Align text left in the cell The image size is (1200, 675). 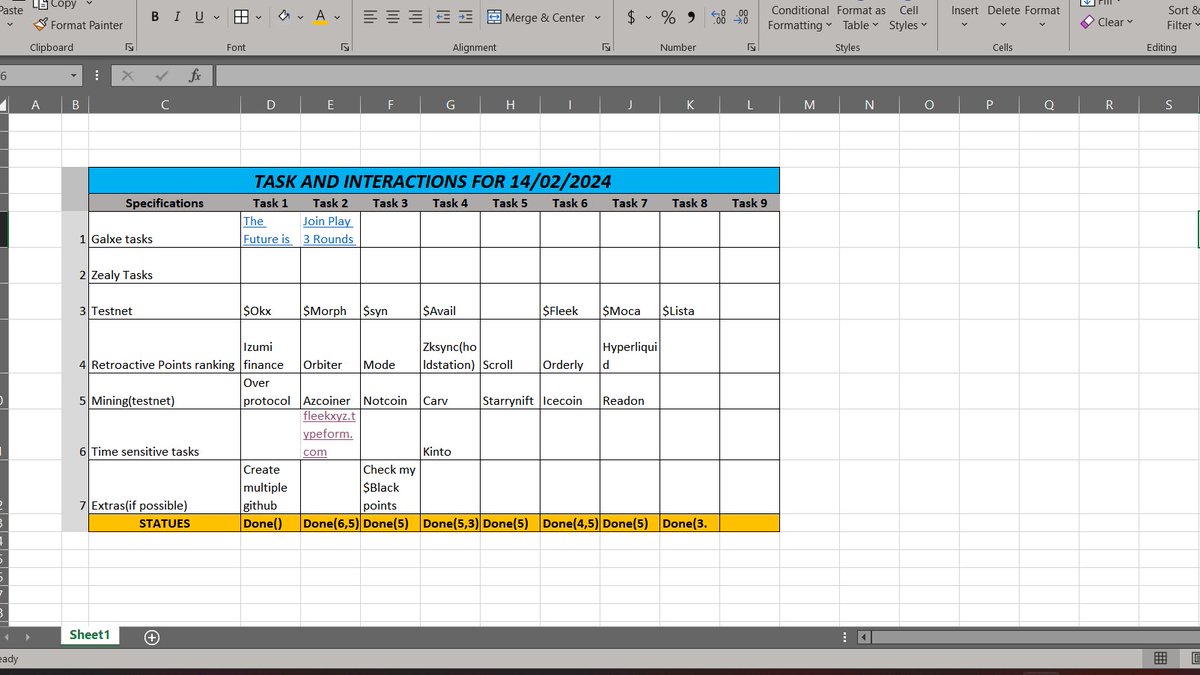(x=370, y=17)
